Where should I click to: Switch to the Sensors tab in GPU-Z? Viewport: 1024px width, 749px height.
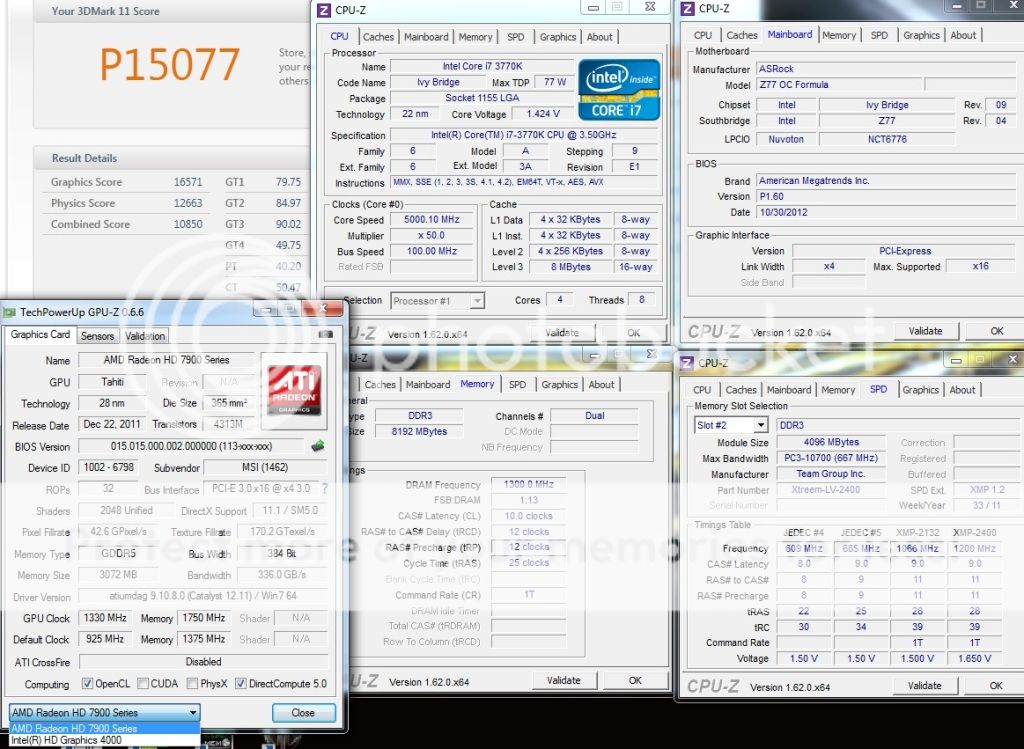pyautogui.click(x=97, y=336)
